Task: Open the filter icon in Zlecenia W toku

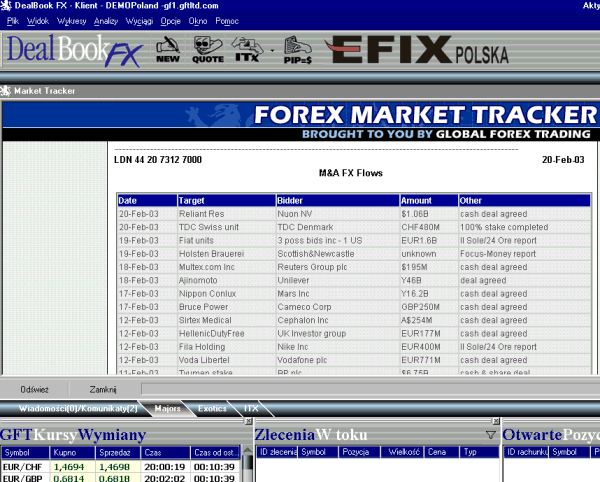Action: [491, 435]
